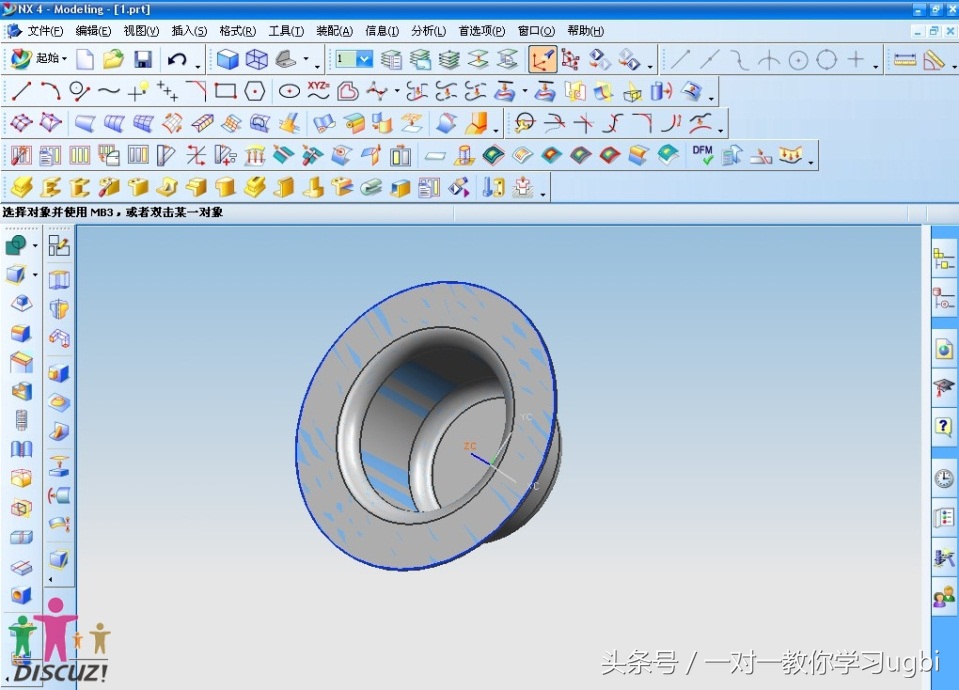Viewport: 959px width, 690px height.
Task: Open the Help panel on the right sidebar
Action: coord(943,427)
